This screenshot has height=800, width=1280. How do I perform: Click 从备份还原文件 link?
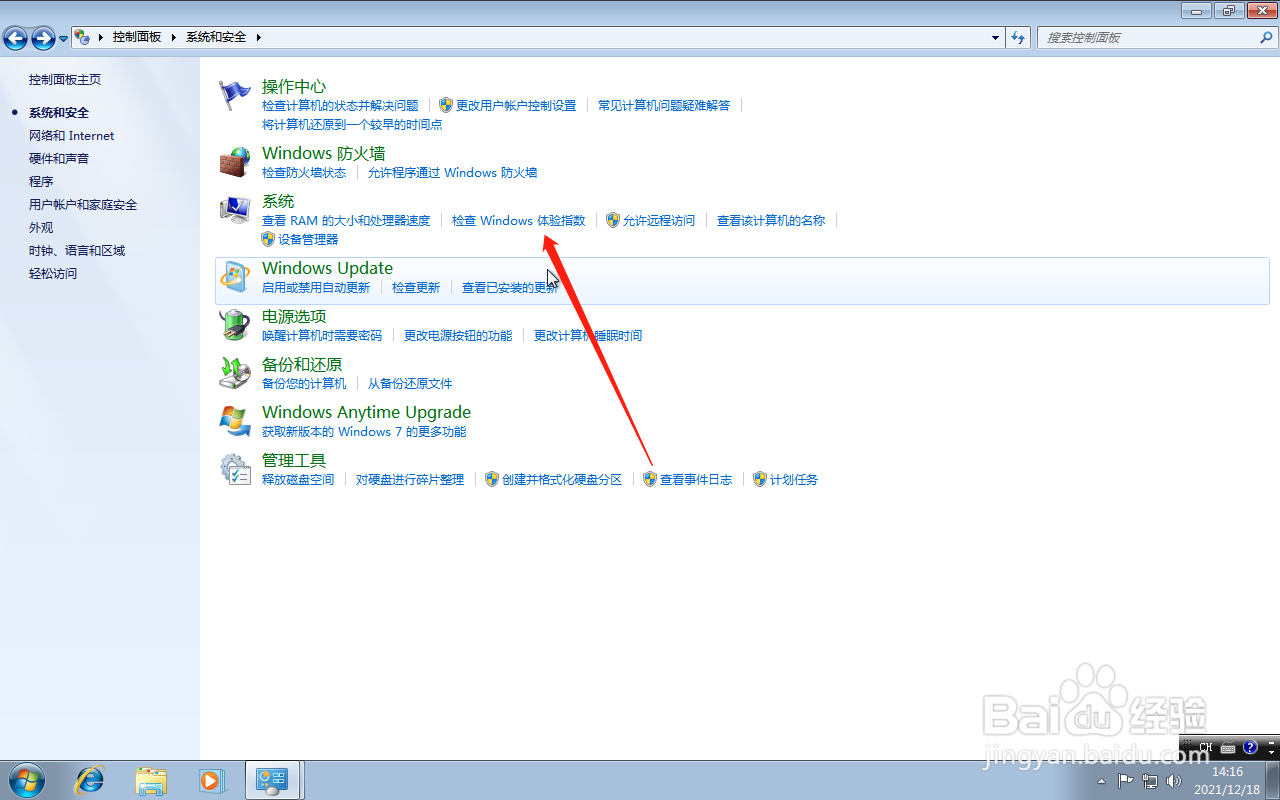coord(410,383)
